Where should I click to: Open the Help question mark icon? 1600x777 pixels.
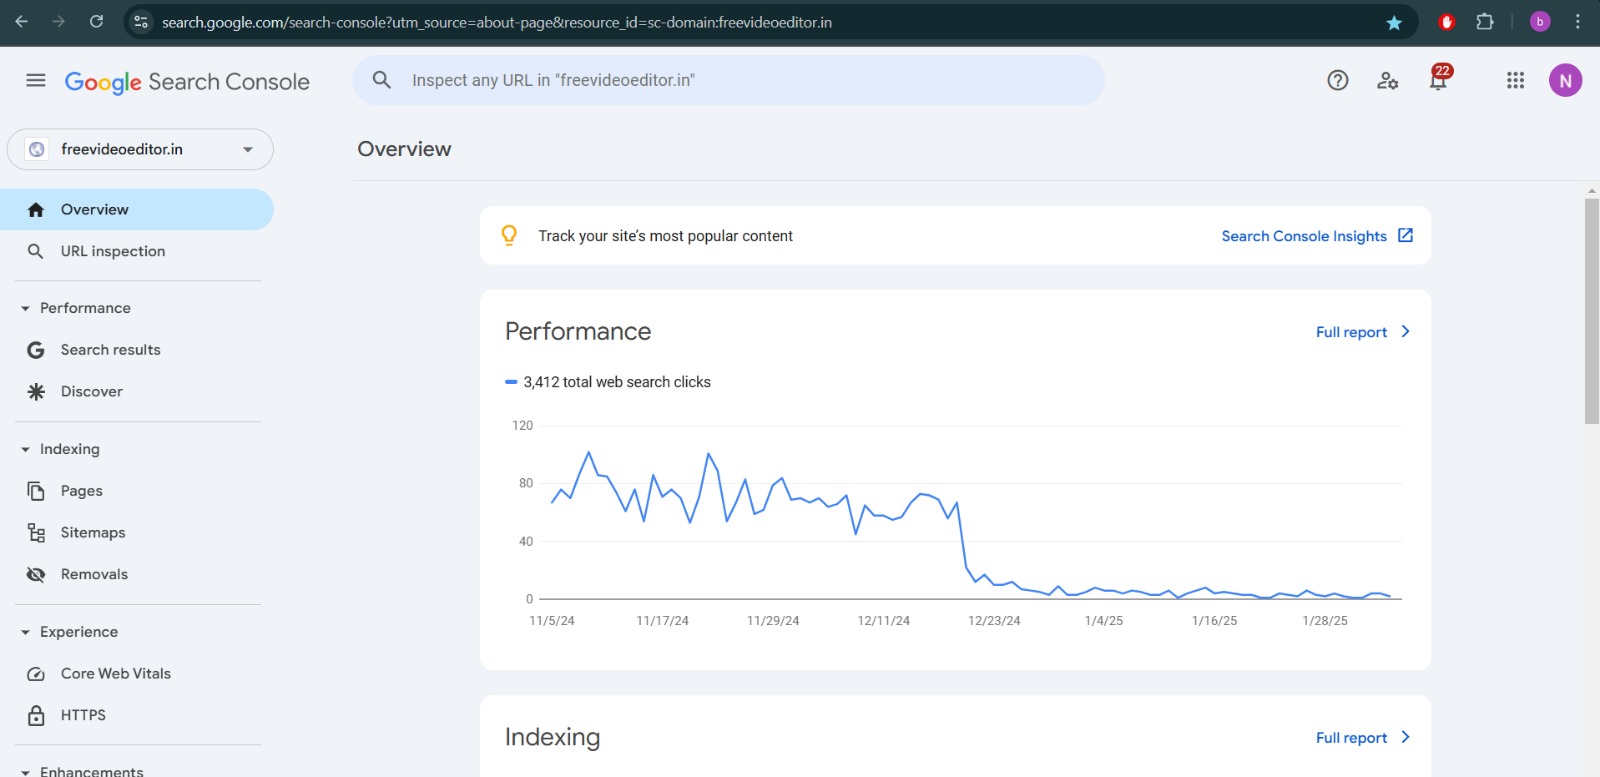click(x=1338, y=80)
